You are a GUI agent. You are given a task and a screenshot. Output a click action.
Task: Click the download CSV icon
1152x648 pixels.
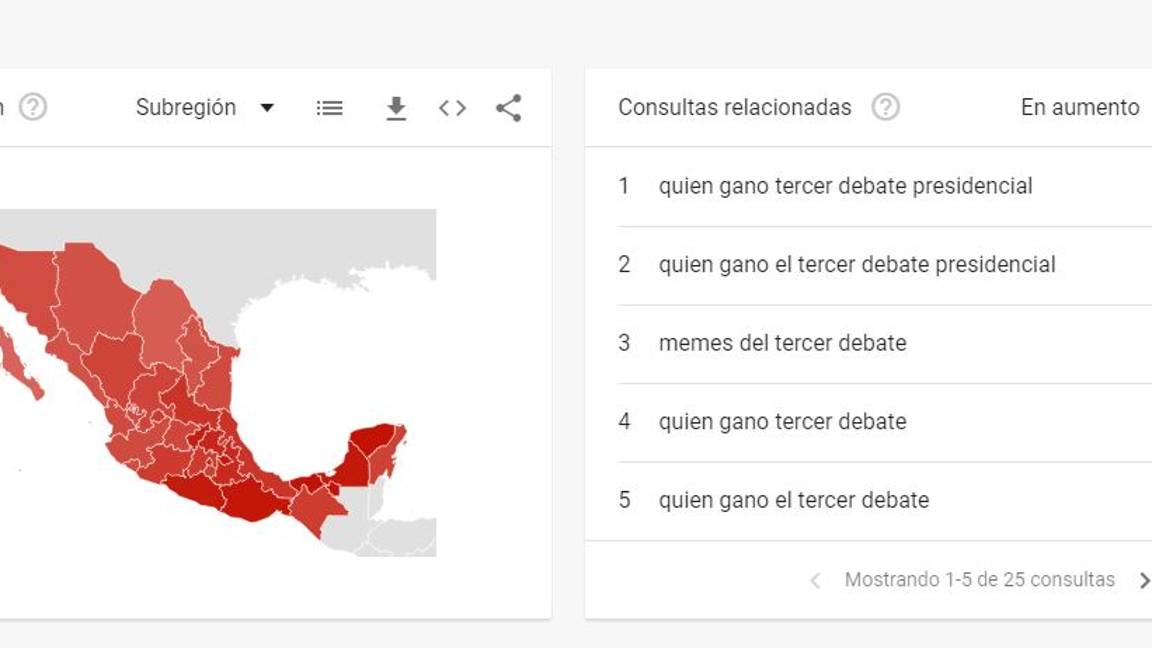point(395,107)
